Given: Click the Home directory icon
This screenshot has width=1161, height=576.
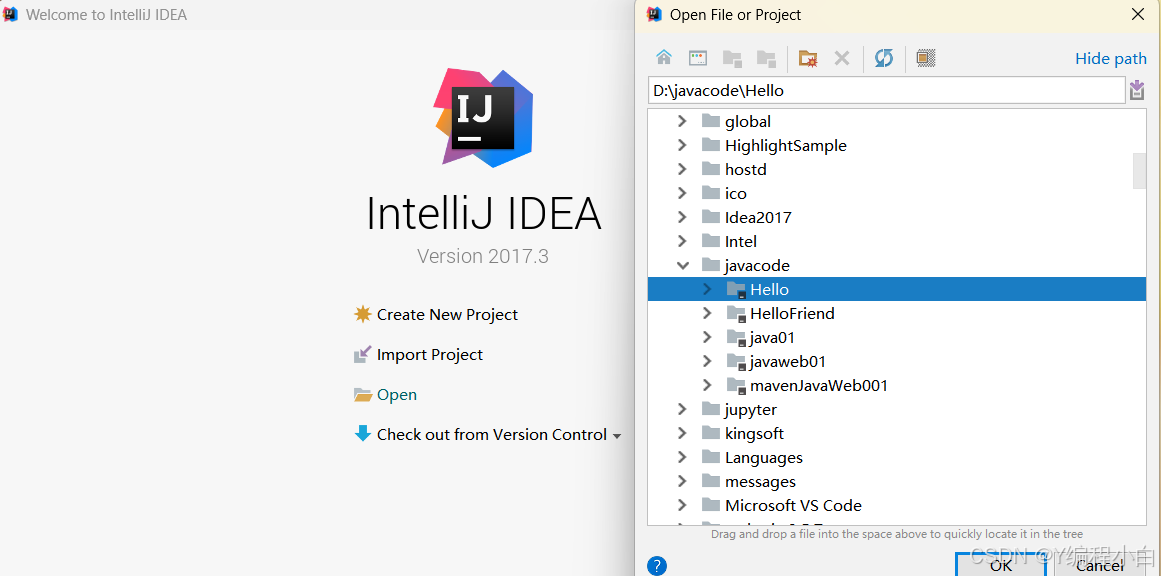Looking at the screenshot, I should click(x=664, y=58).
